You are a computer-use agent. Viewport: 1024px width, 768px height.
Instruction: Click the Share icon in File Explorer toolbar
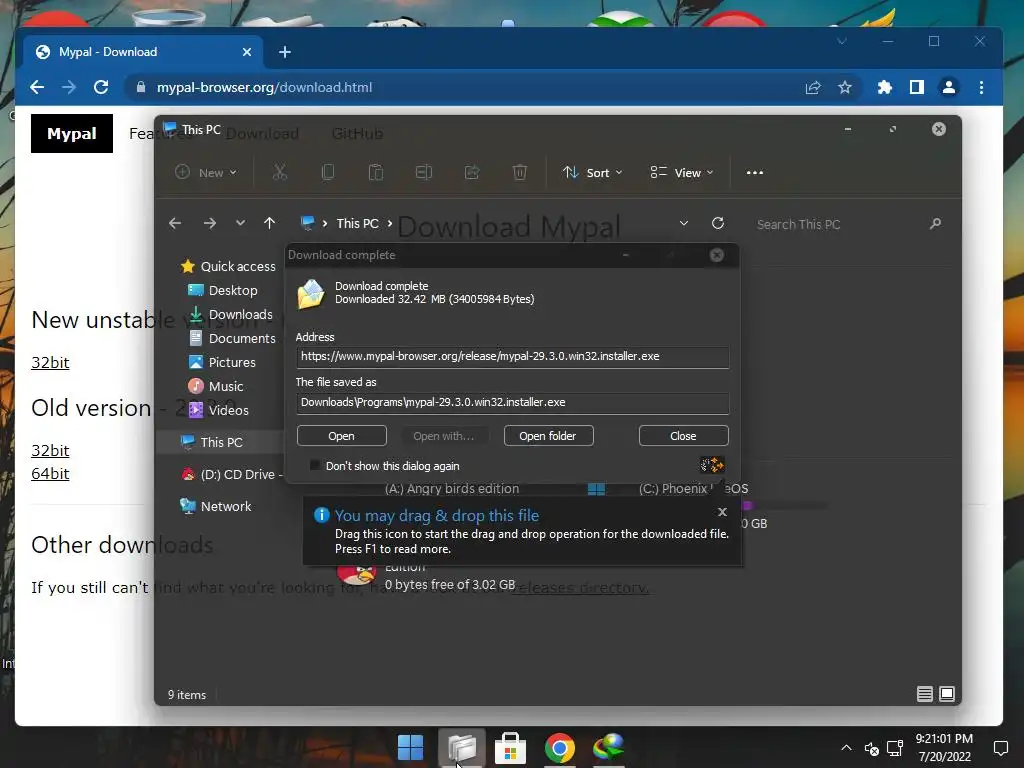tap(472, 172)
